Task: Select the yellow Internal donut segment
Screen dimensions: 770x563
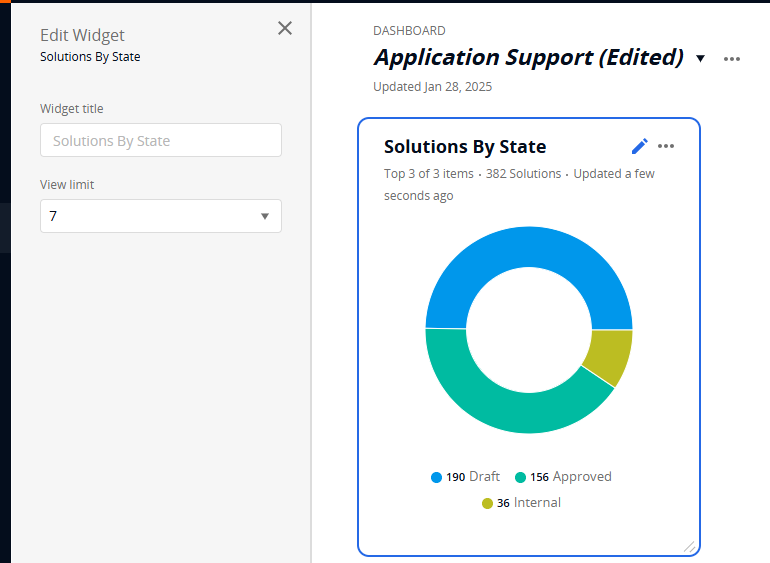Action: (609, 355)
